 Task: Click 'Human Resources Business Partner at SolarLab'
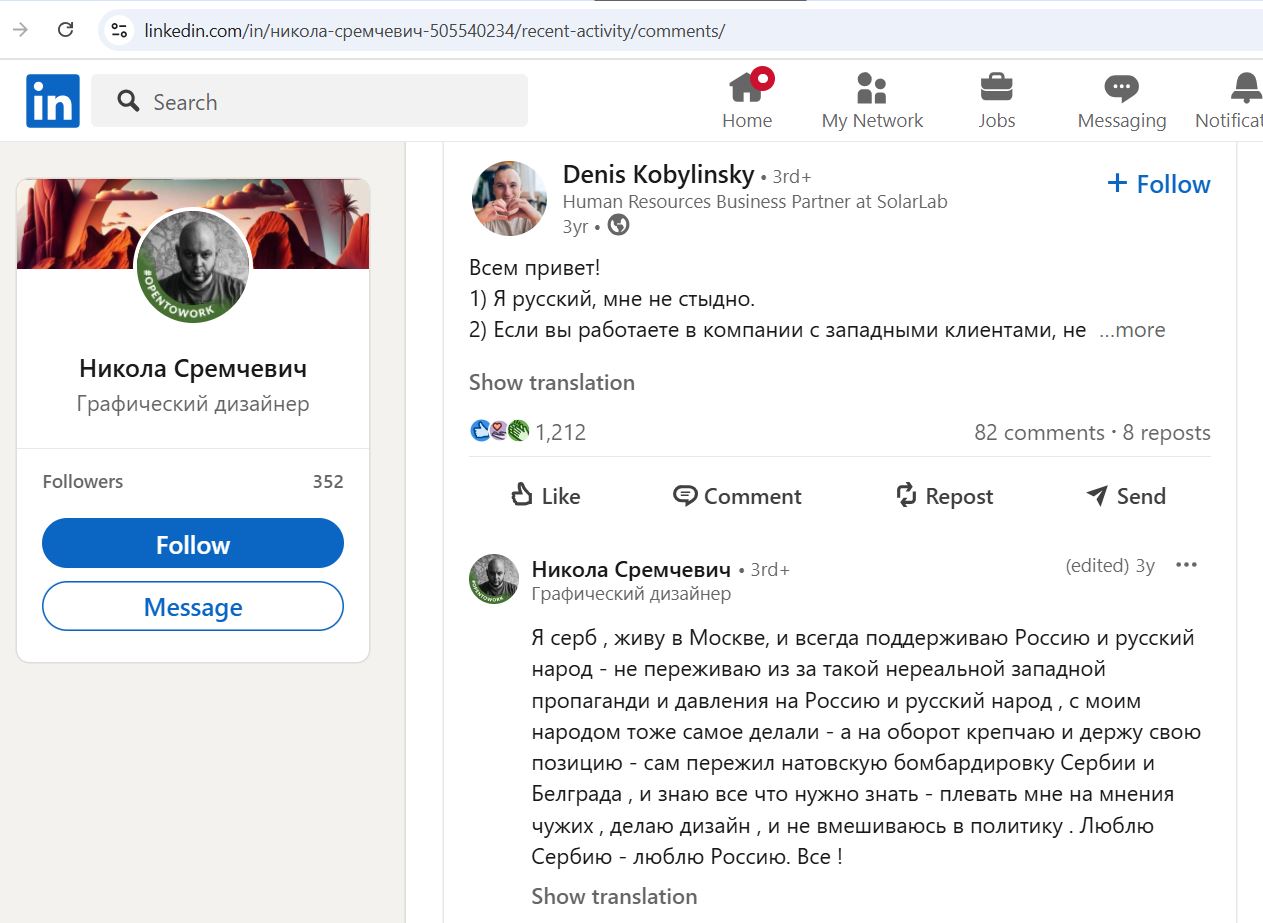pyautogui.click(x=755, y=201)
